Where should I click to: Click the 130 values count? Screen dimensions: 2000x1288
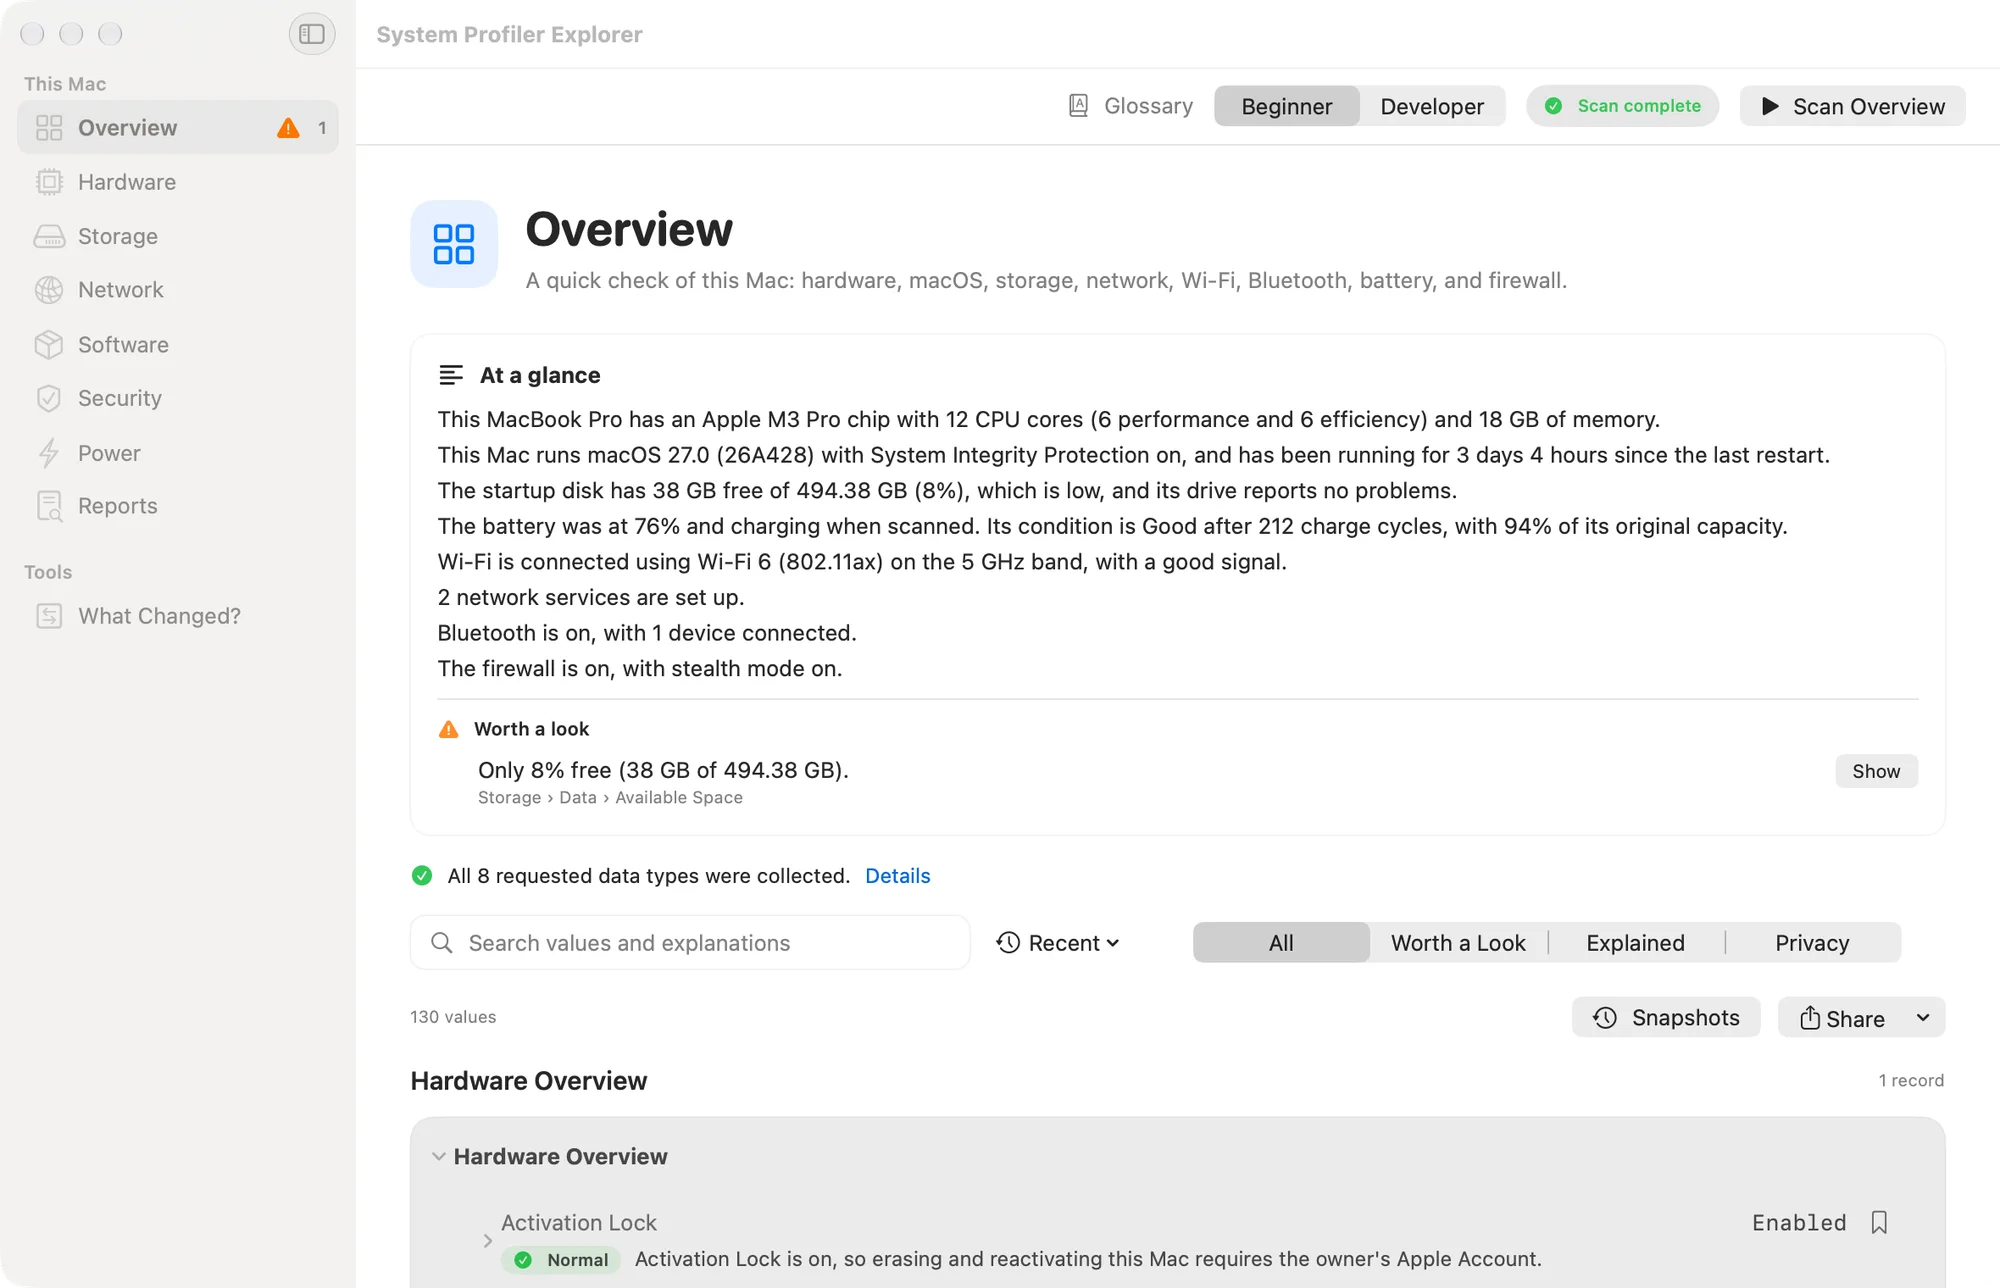pos(453,1017)
